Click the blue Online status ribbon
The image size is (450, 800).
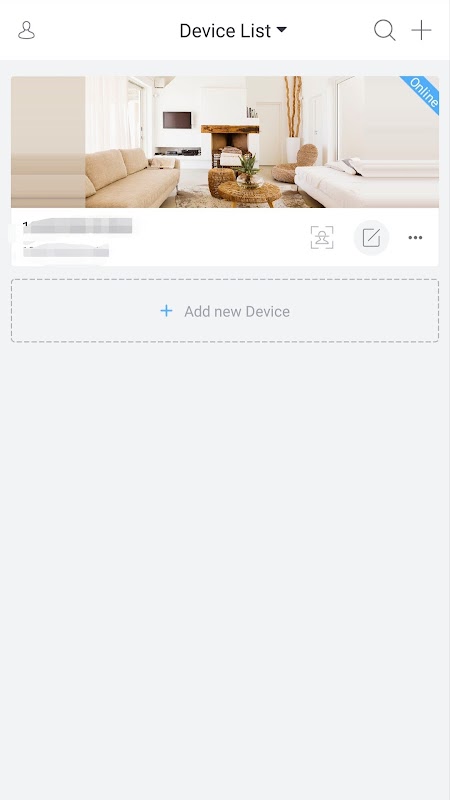click(422, 92)
